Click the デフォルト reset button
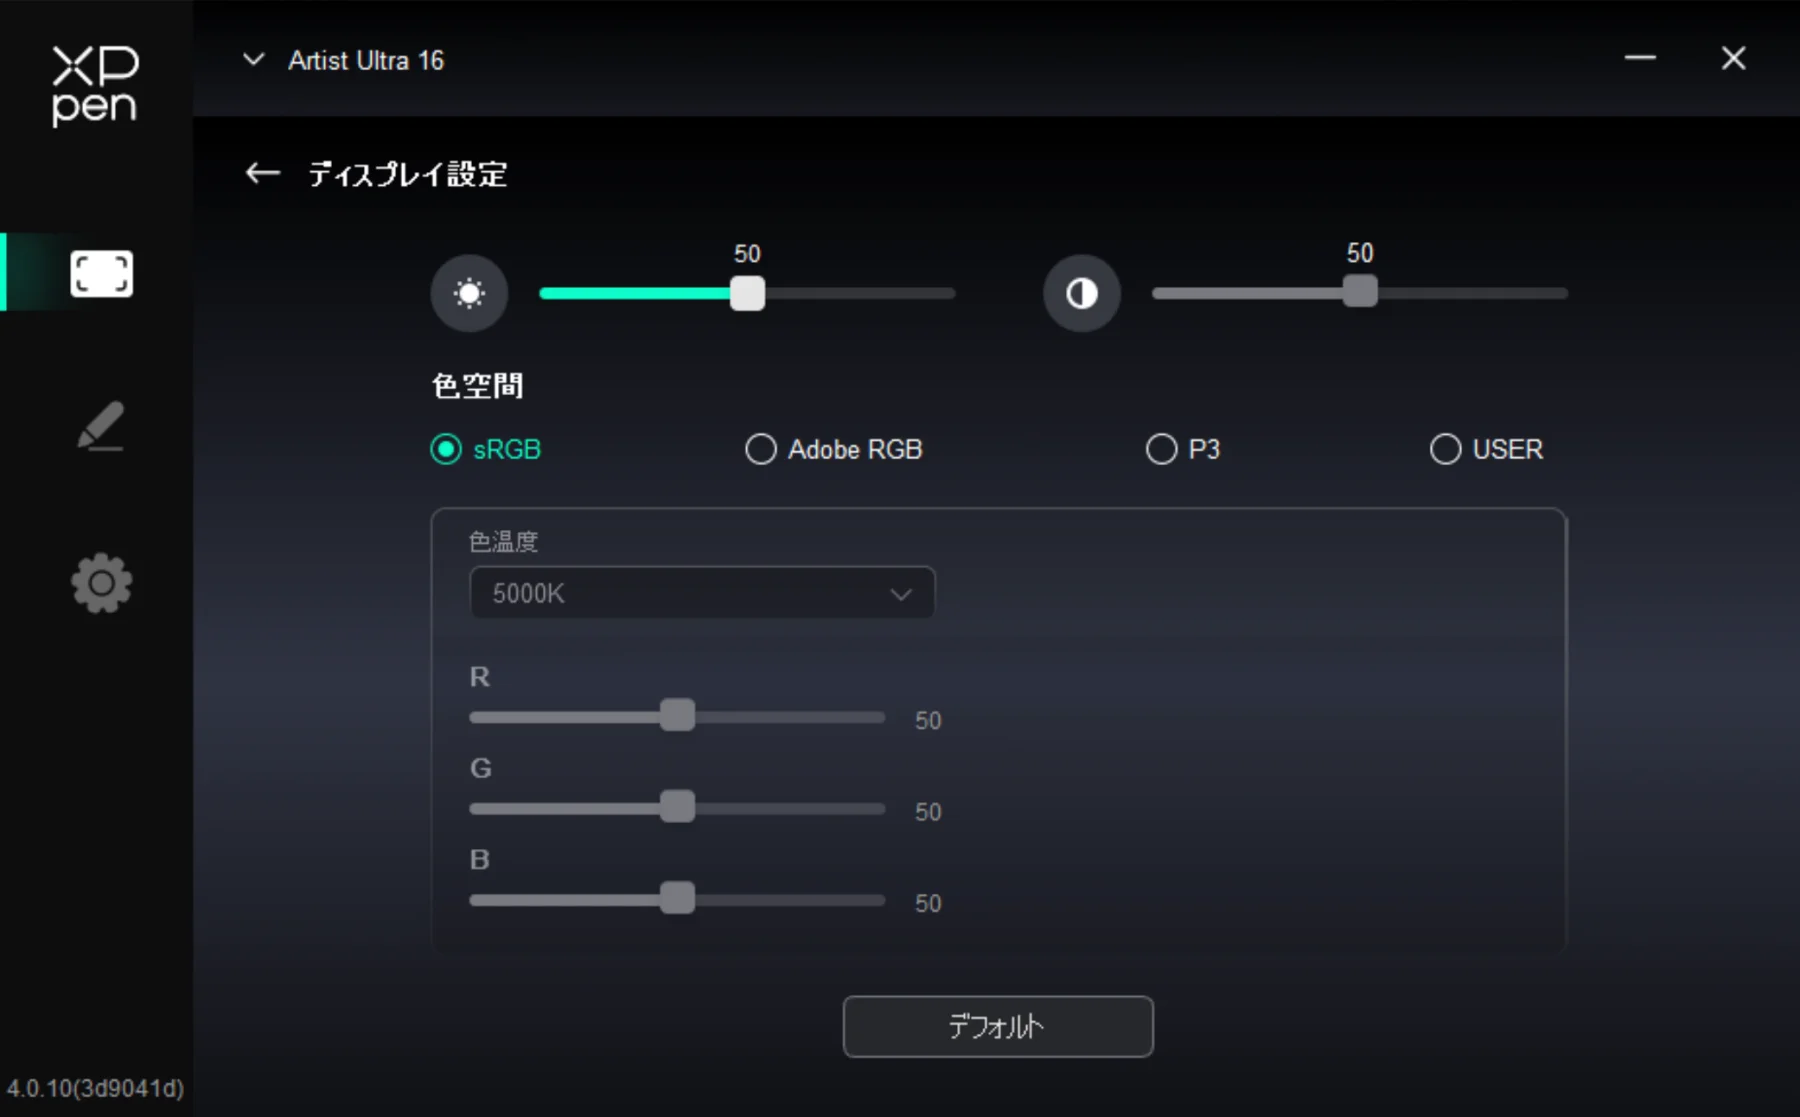The width and height of the screenshot is (1800, 1117). coord(998,1026)
